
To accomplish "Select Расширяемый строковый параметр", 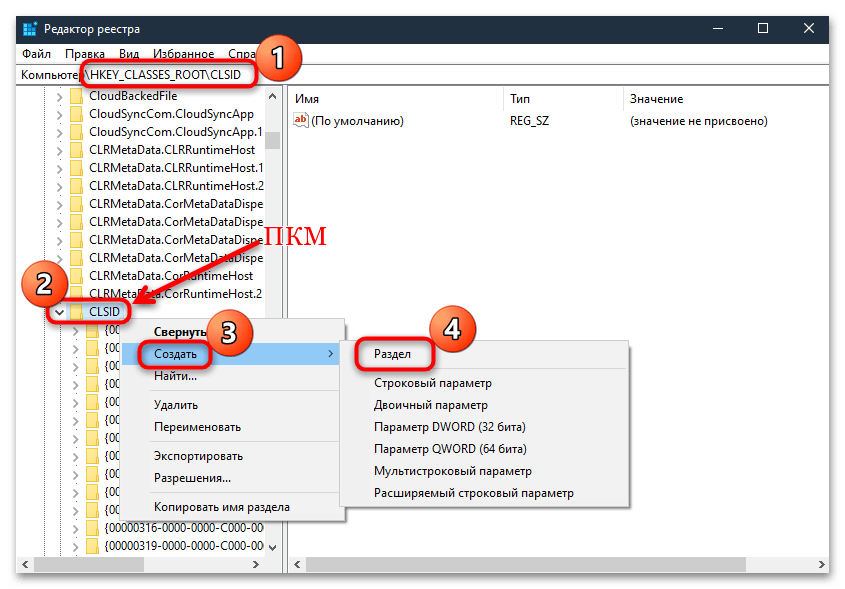I will pos(474,493).
